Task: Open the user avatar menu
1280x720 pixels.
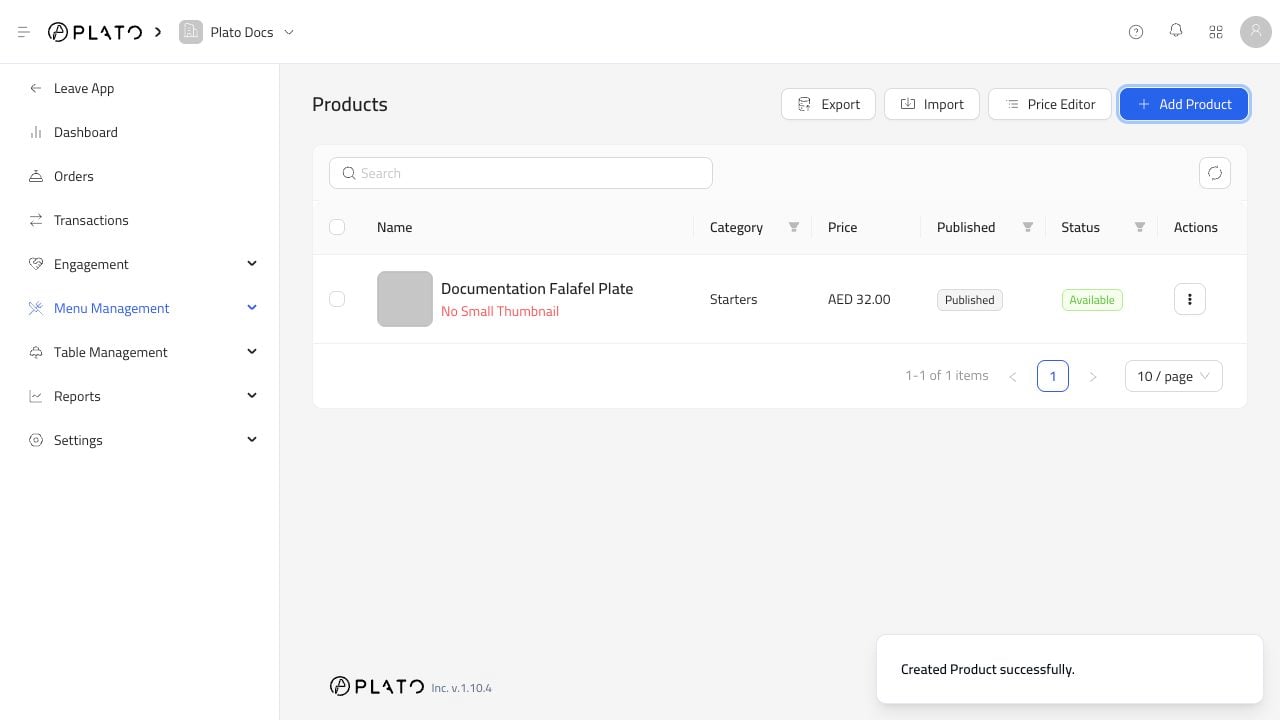Action: tap(1256, 32)
